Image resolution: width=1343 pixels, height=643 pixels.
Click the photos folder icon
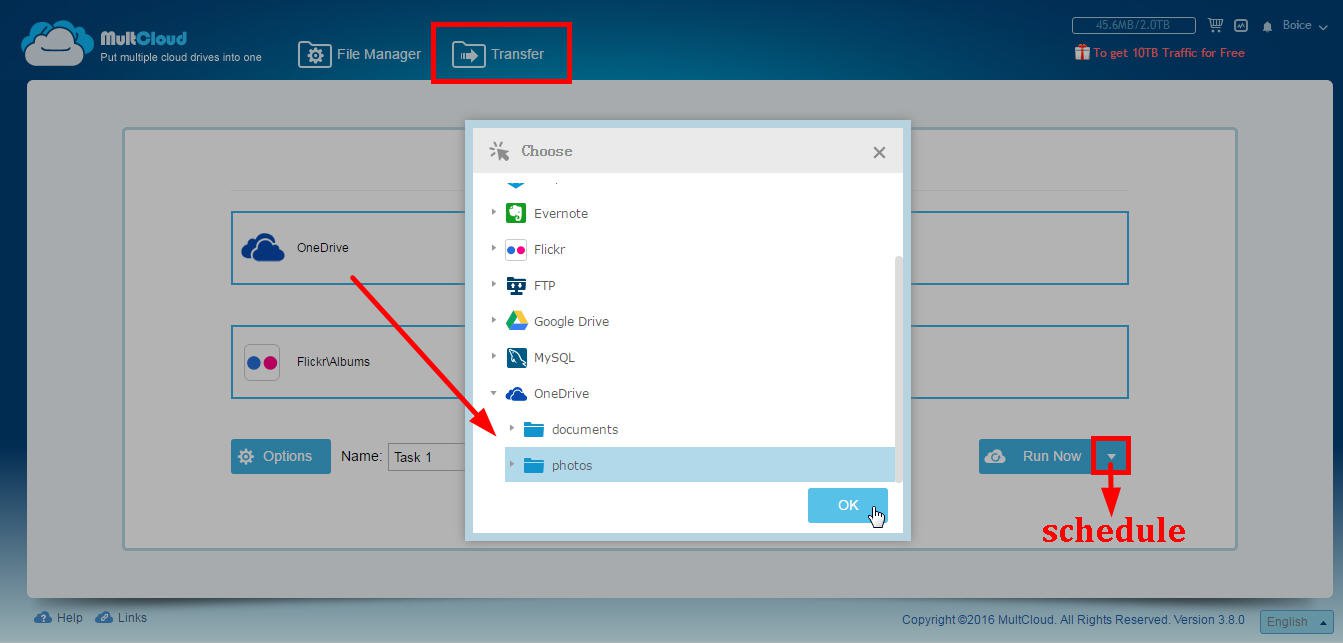coord(534,465)
